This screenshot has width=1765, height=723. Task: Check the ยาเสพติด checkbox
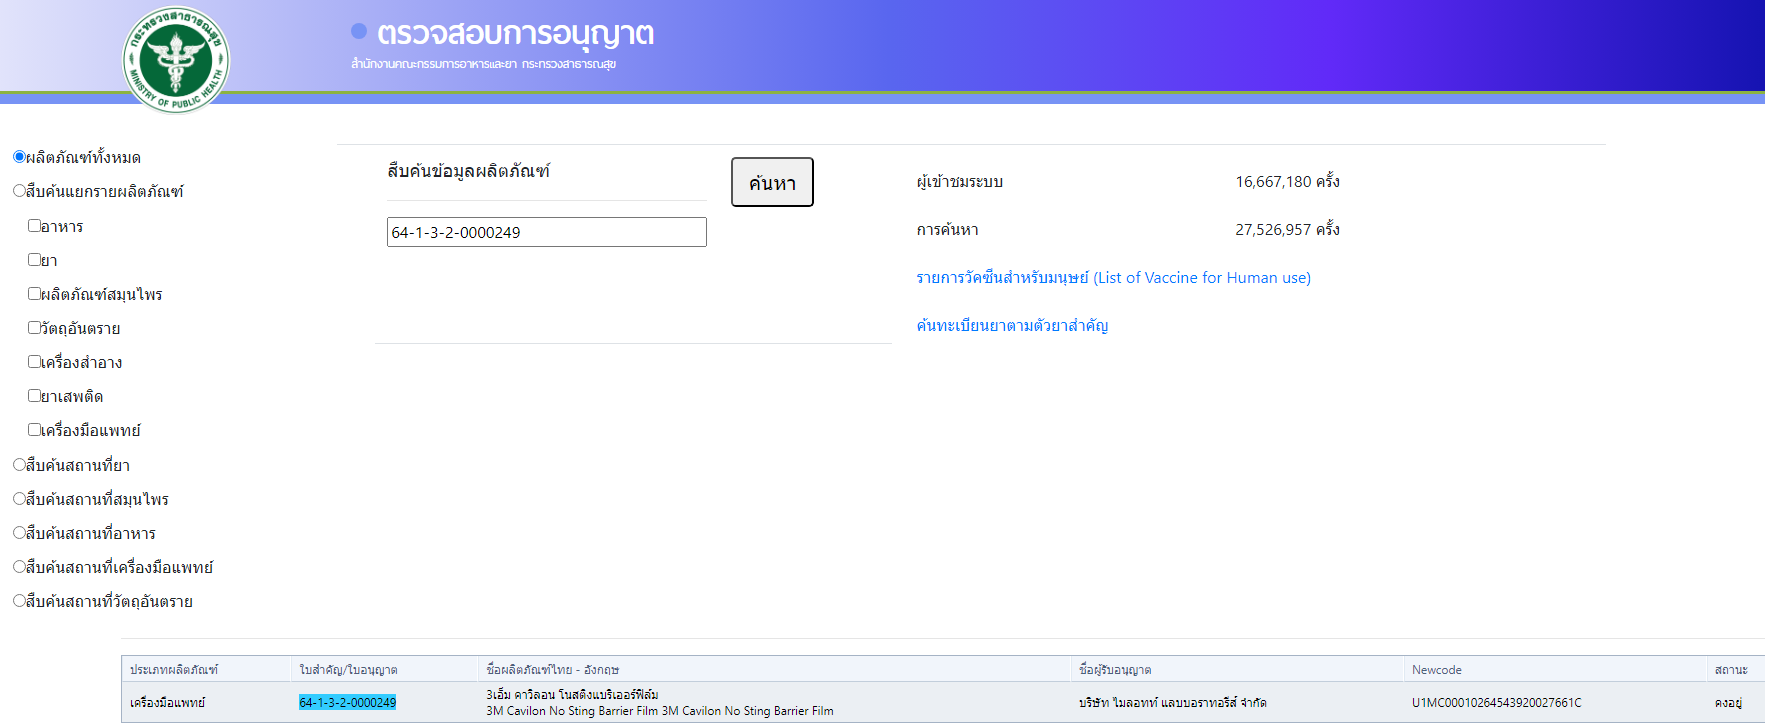click(34, 396)
